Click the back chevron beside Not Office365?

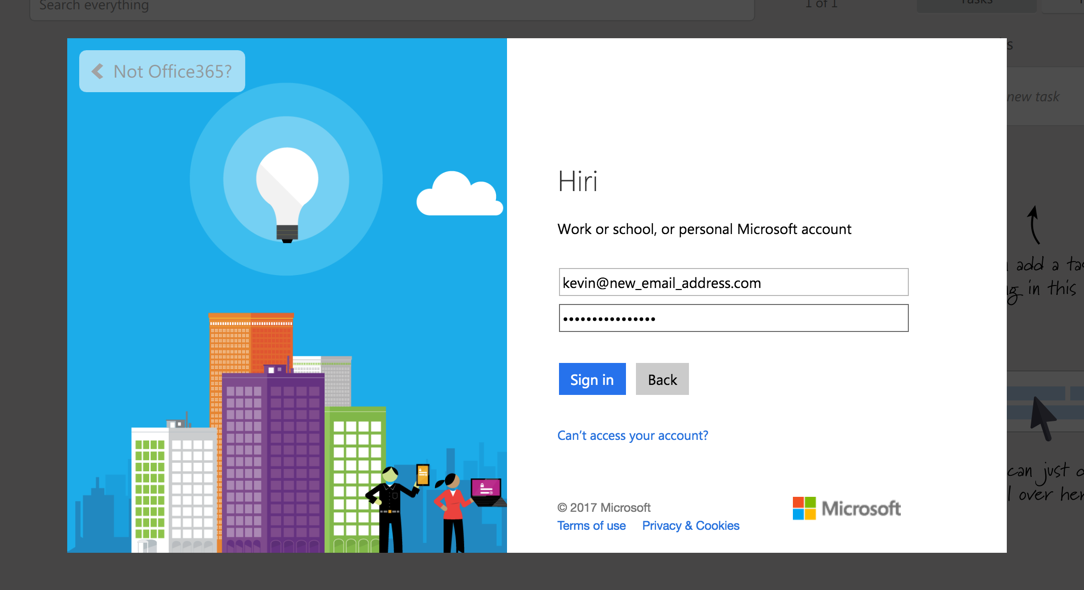pos(97,71)
